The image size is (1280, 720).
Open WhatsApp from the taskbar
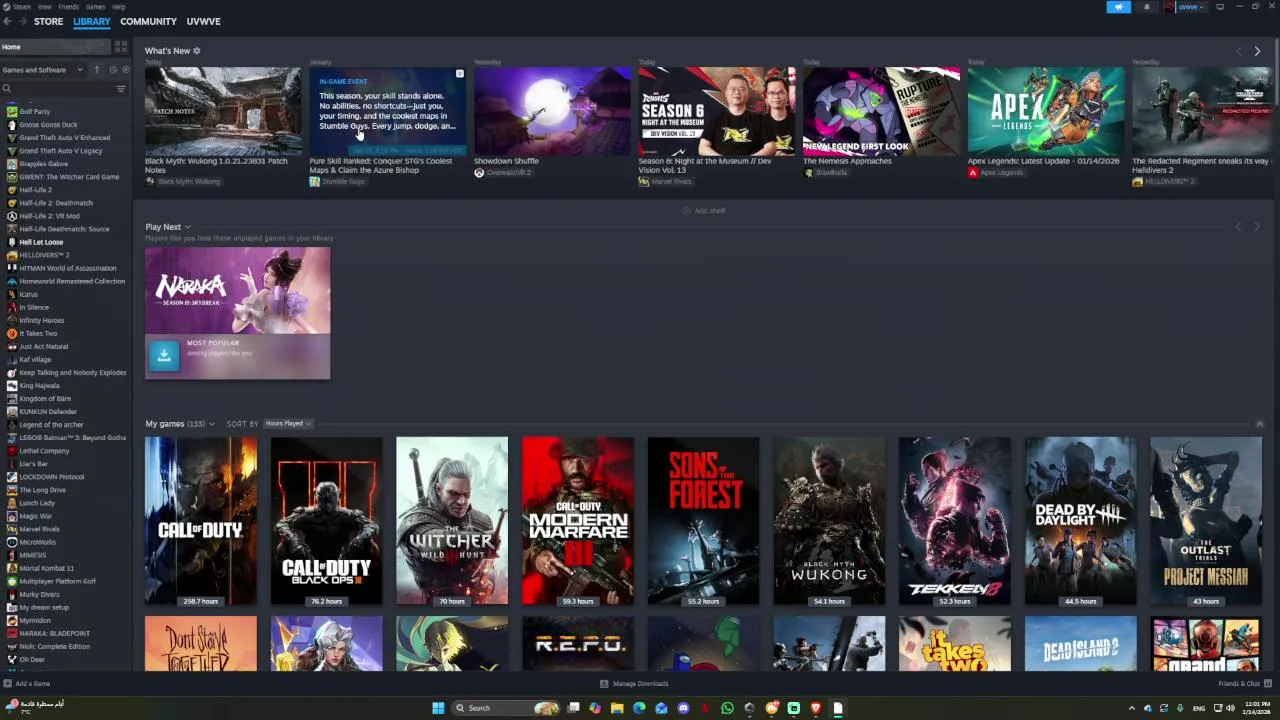(727, 708)
